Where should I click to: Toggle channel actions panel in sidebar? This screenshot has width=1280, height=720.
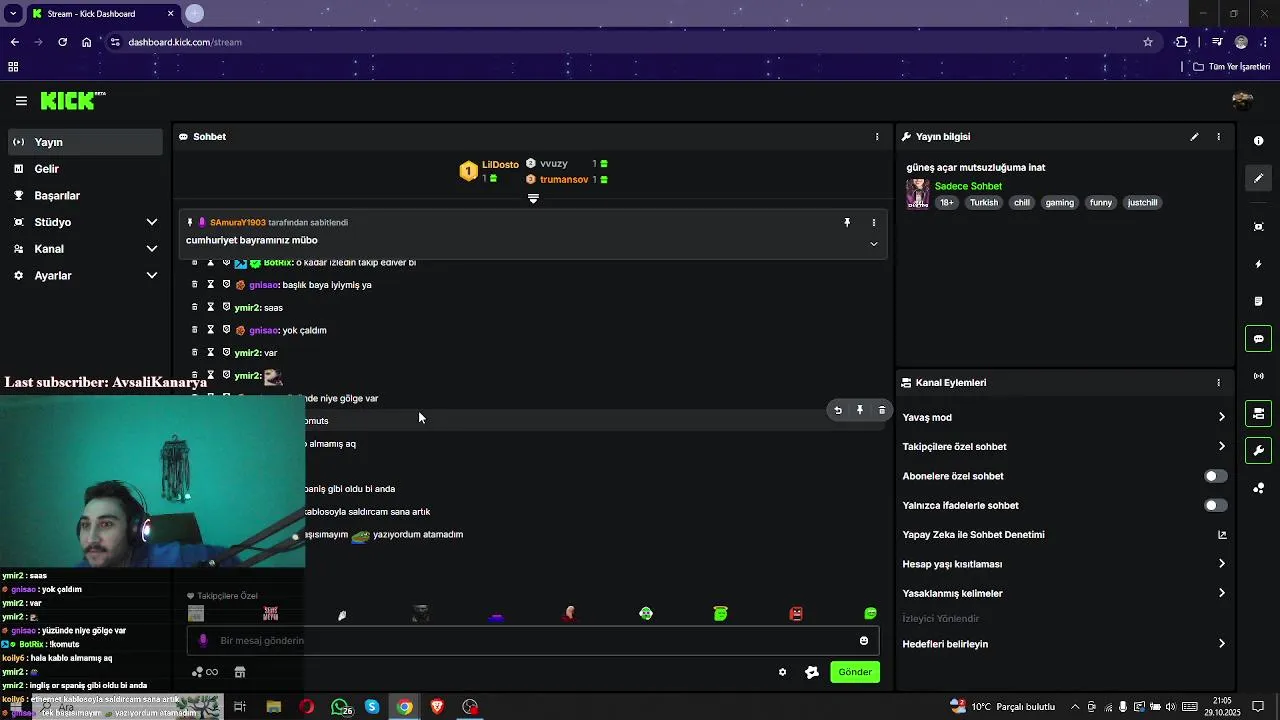pos(1258,413)
